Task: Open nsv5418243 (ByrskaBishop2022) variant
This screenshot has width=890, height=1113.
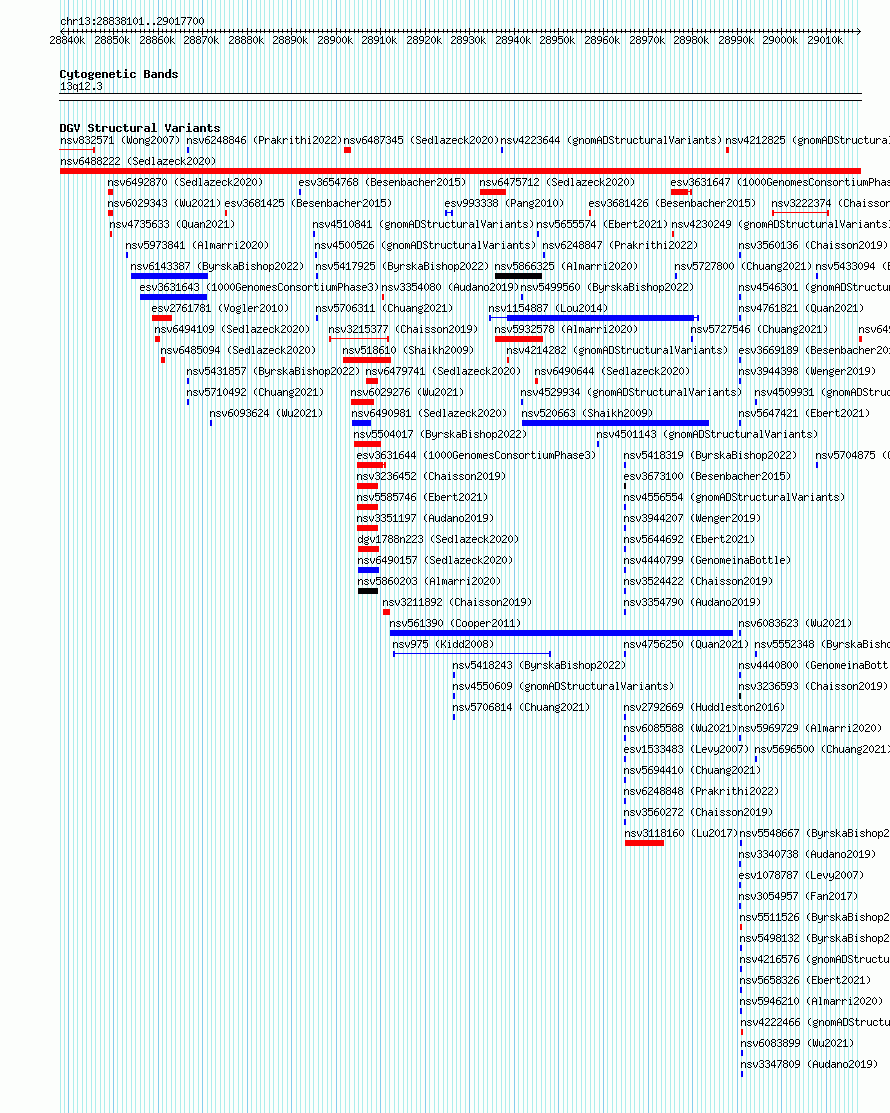Action: [539, 665]
